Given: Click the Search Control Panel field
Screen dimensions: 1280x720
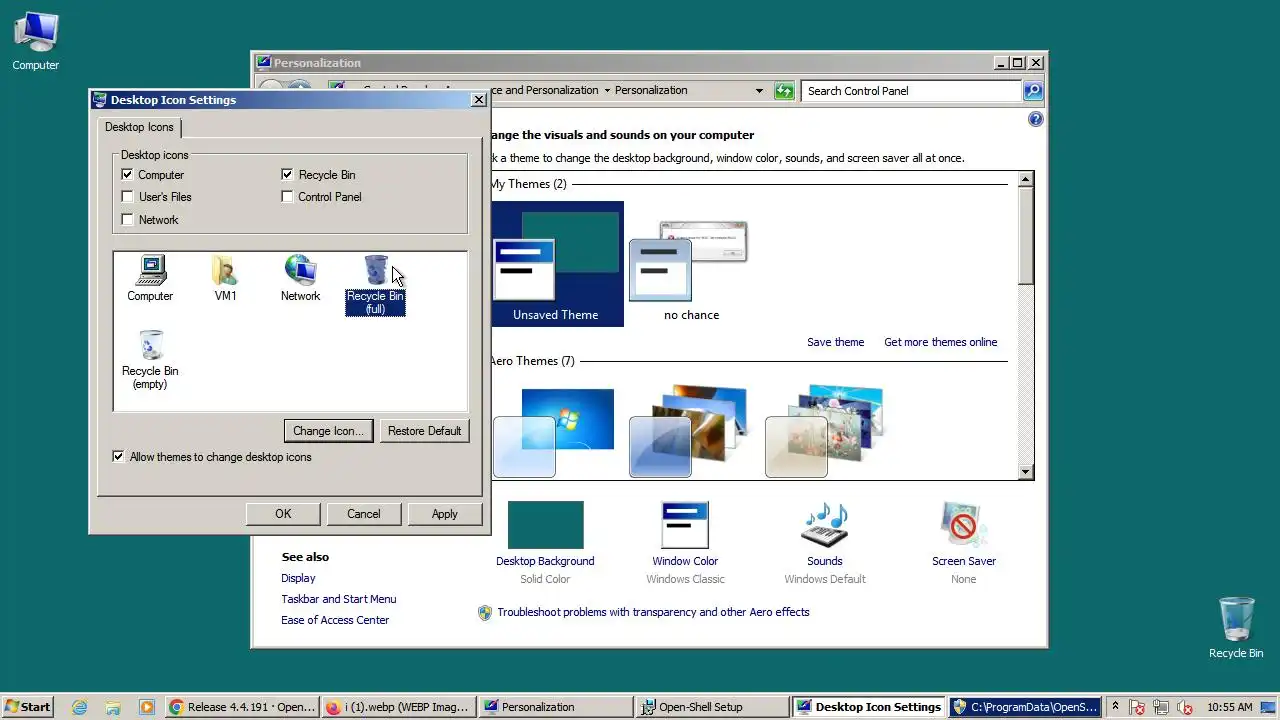Looking at the screenshot, I should click(x=911, y=91).
